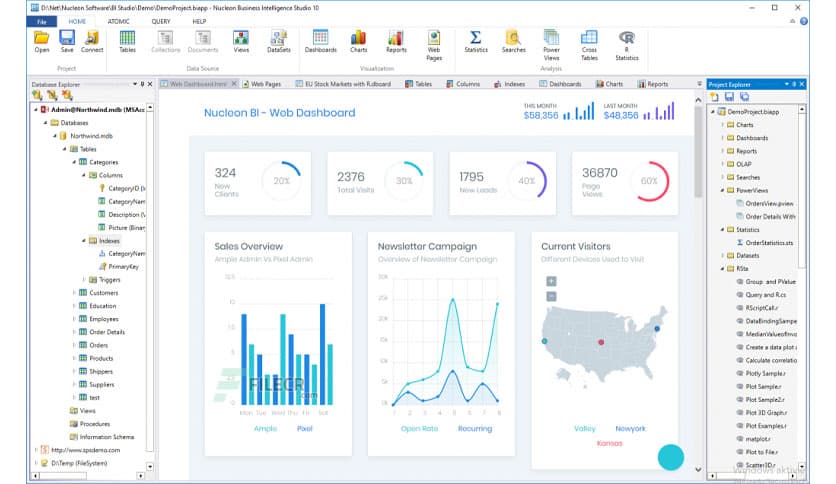
Task: Click second Database Explorer toolbar icon
Action: (x=52, y=95)
